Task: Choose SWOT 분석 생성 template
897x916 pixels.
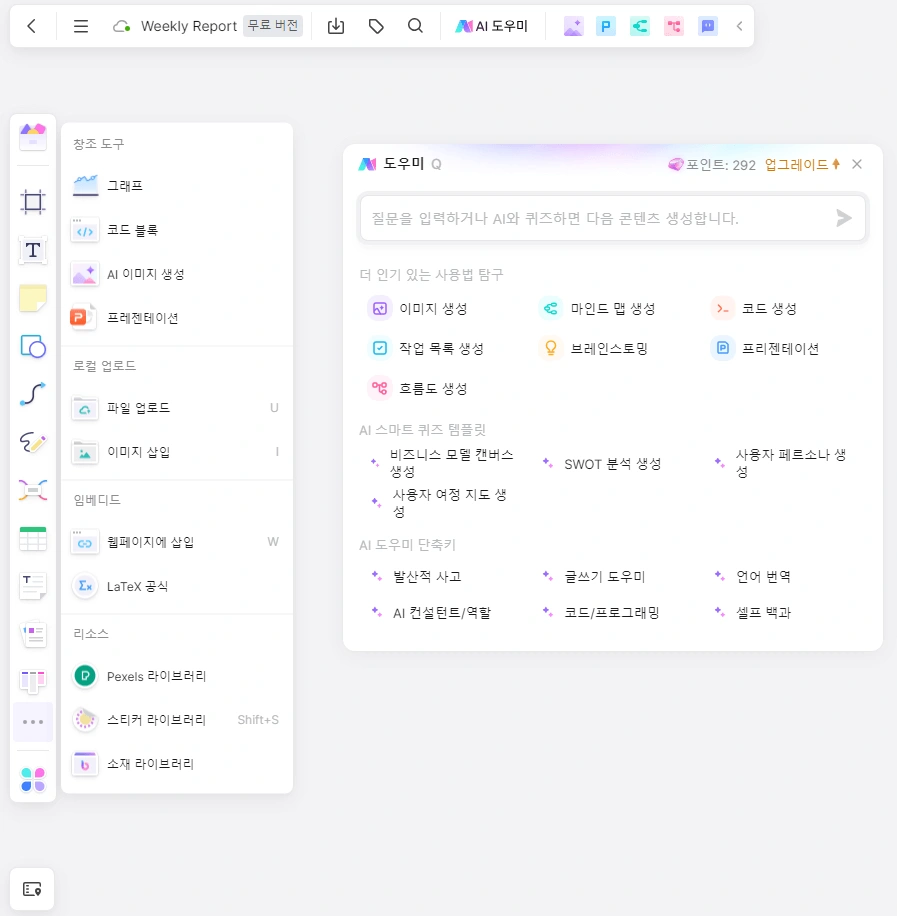Action: (601, 464)
